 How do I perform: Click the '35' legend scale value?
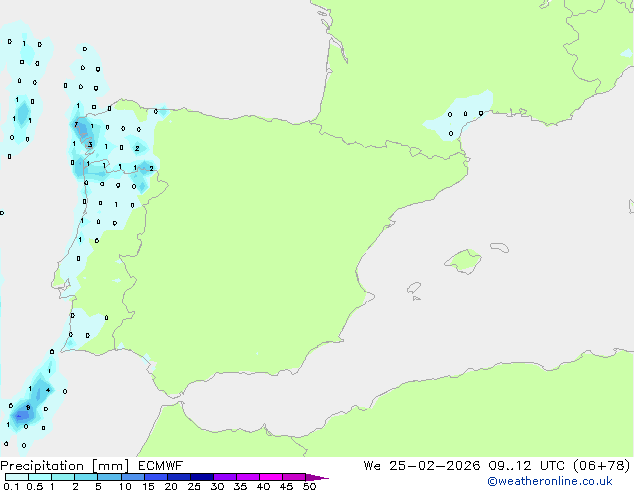[x=240, y=486]
